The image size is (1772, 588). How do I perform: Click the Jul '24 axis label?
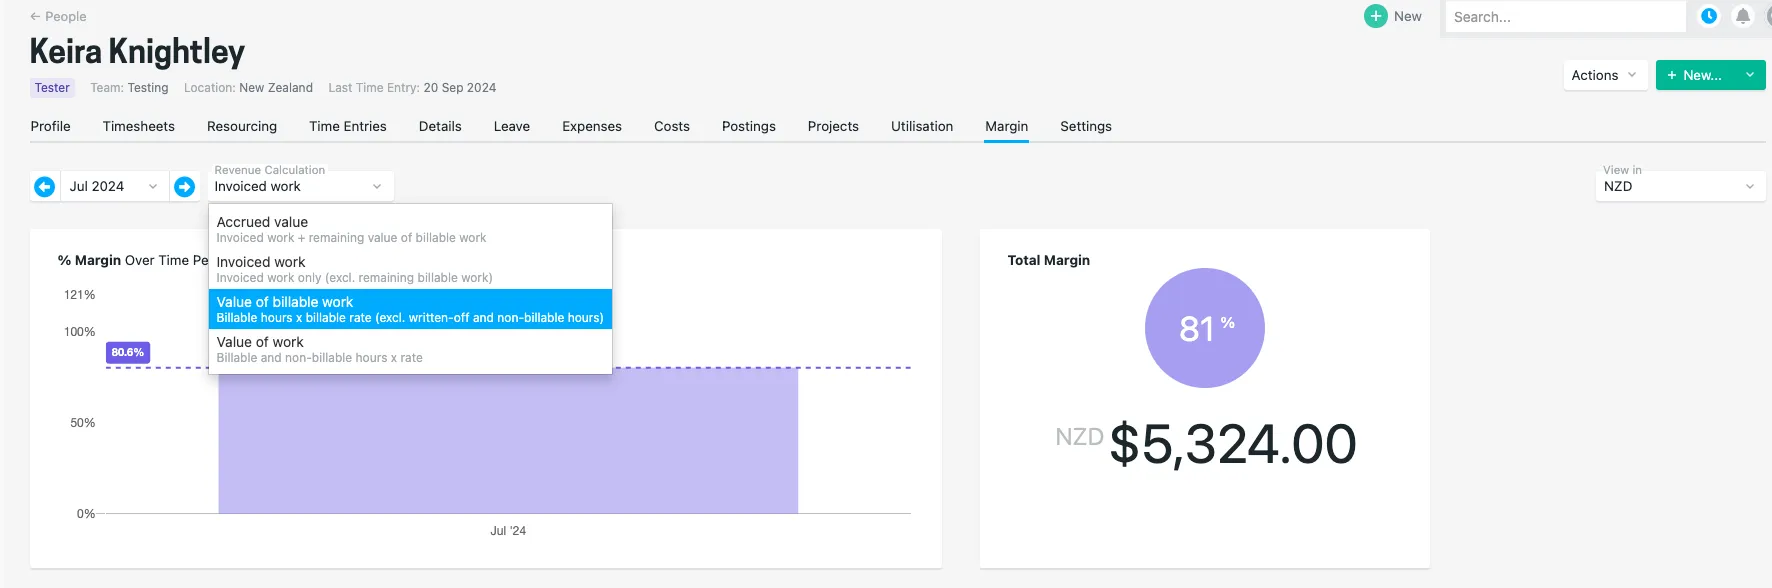pyautogui.click(x=508, y=531)
